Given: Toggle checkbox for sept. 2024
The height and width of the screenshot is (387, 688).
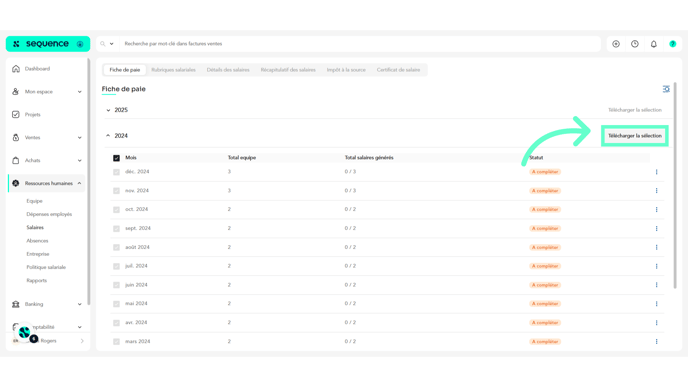Looking at the screenshot, I should [x=116, y=229].
